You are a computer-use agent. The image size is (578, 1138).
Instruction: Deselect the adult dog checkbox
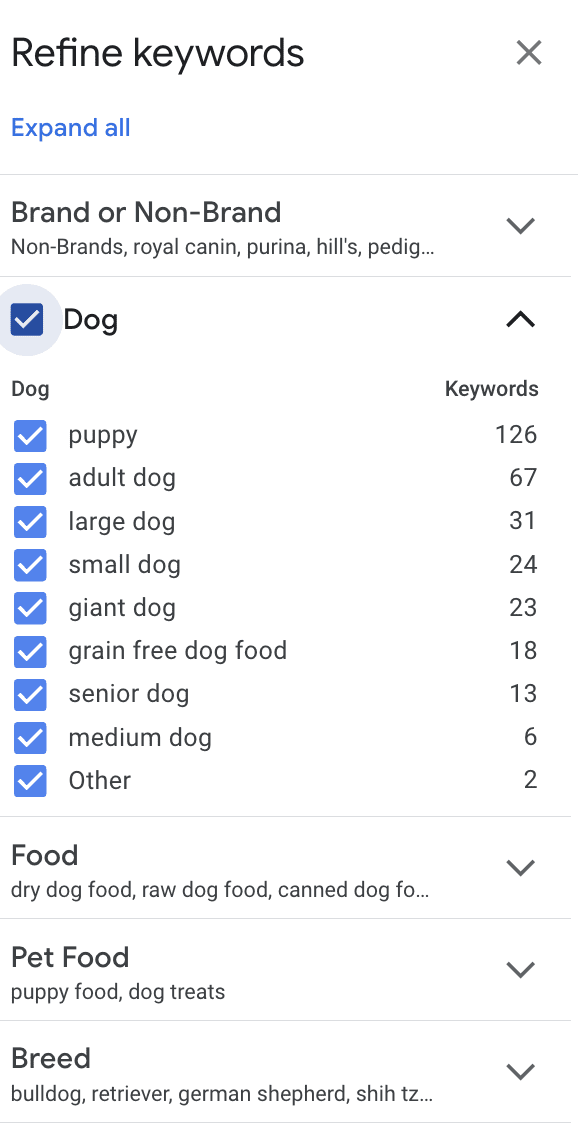(30, 478)
